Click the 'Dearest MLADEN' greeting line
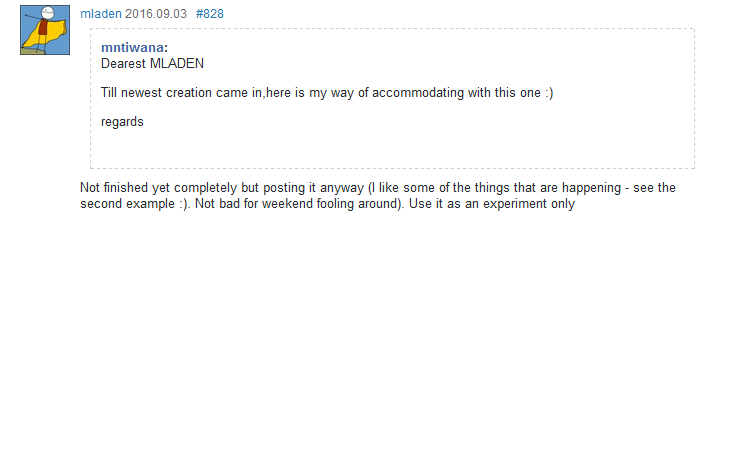The width and height of the screenshot is (735, 460). coord(152,63)
